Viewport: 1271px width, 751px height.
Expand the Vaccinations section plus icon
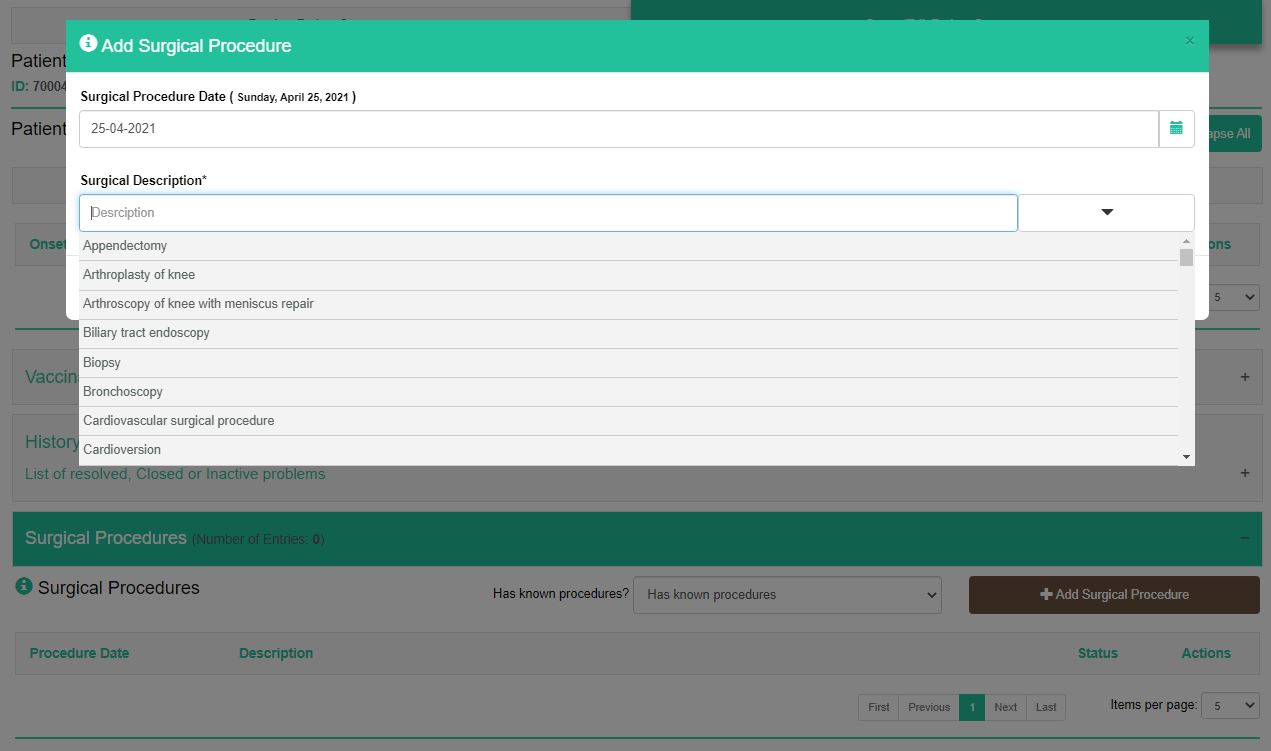1244,377
